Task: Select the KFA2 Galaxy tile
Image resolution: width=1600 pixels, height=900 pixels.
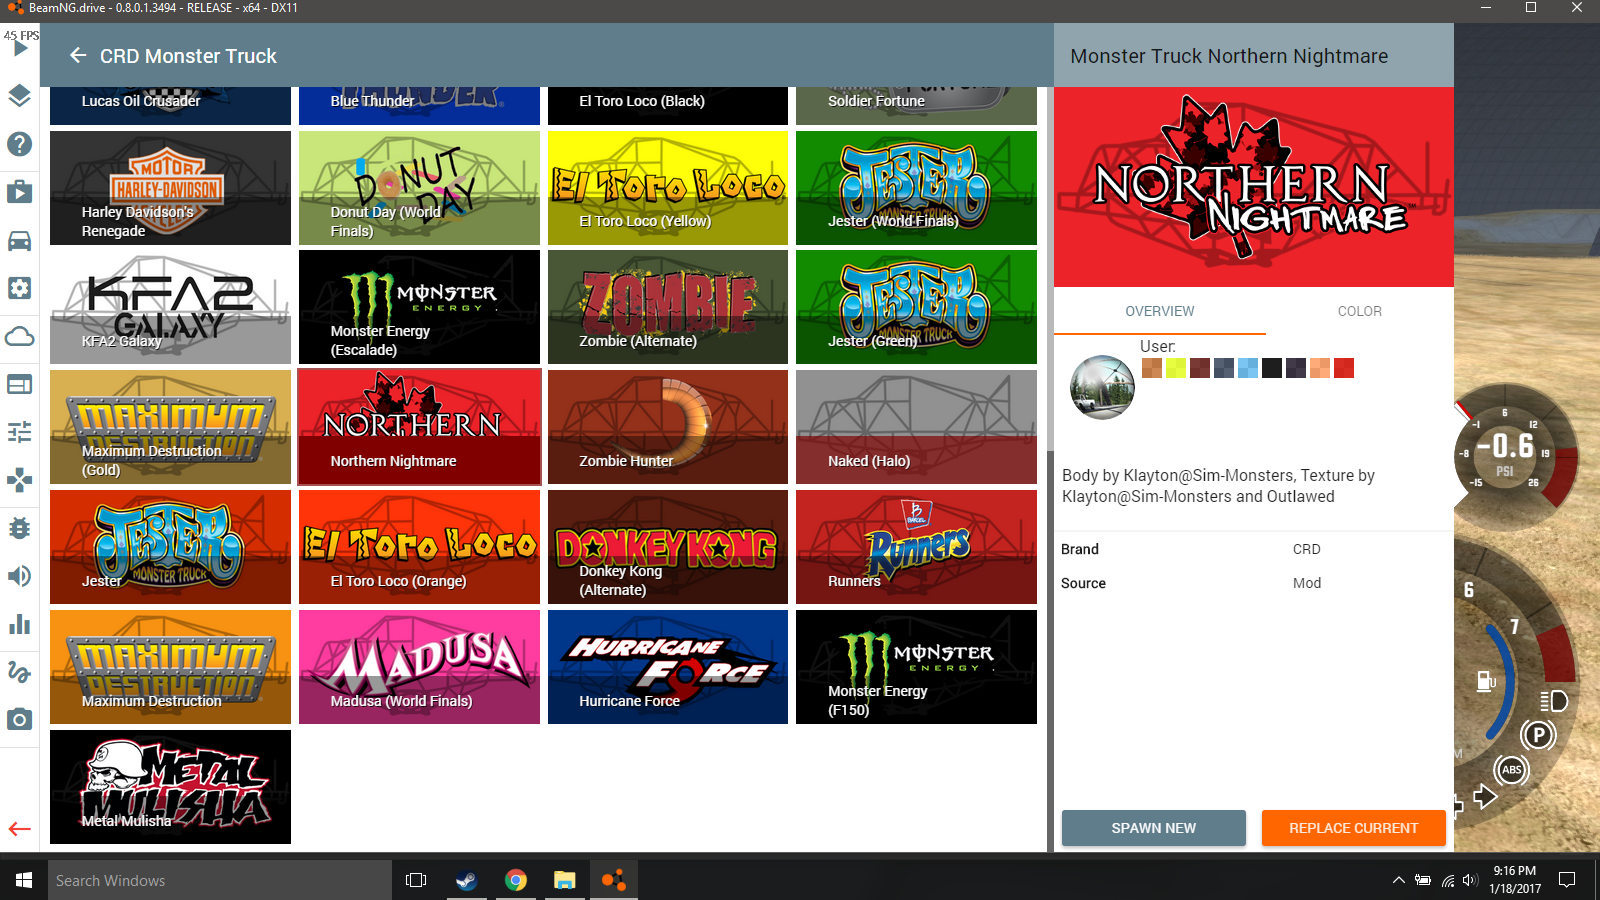Action: (170, 307)
